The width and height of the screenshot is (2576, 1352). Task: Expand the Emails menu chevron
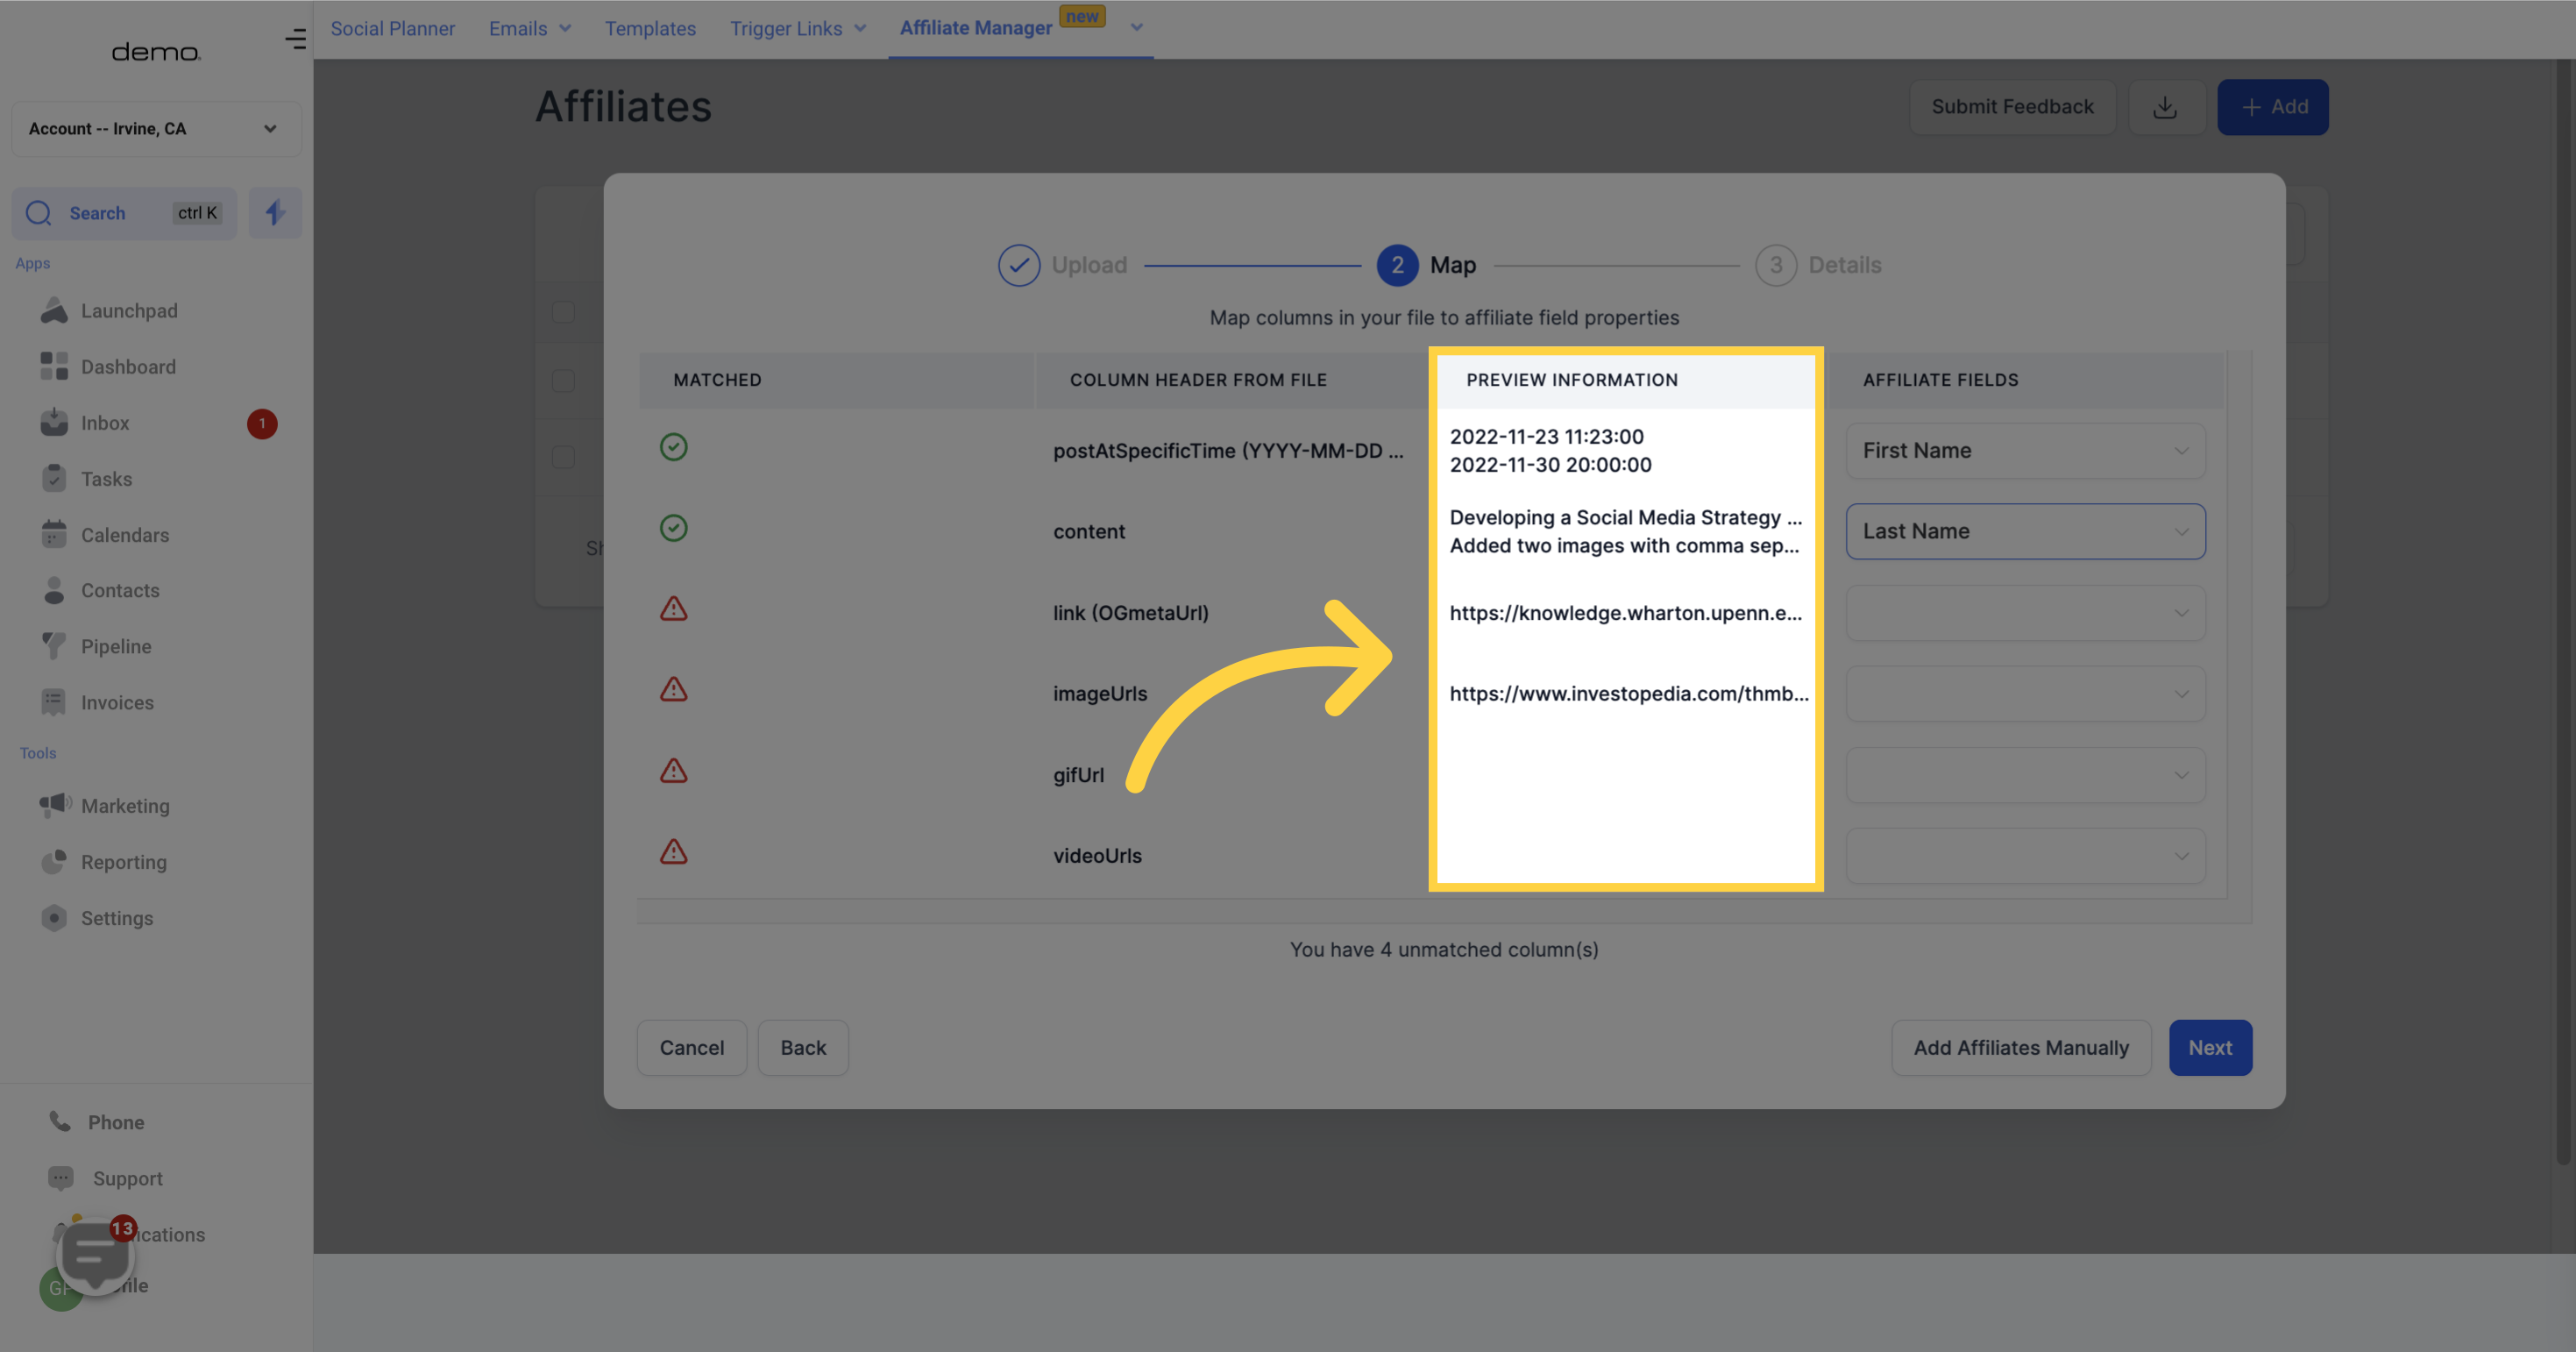click(565, 29)
